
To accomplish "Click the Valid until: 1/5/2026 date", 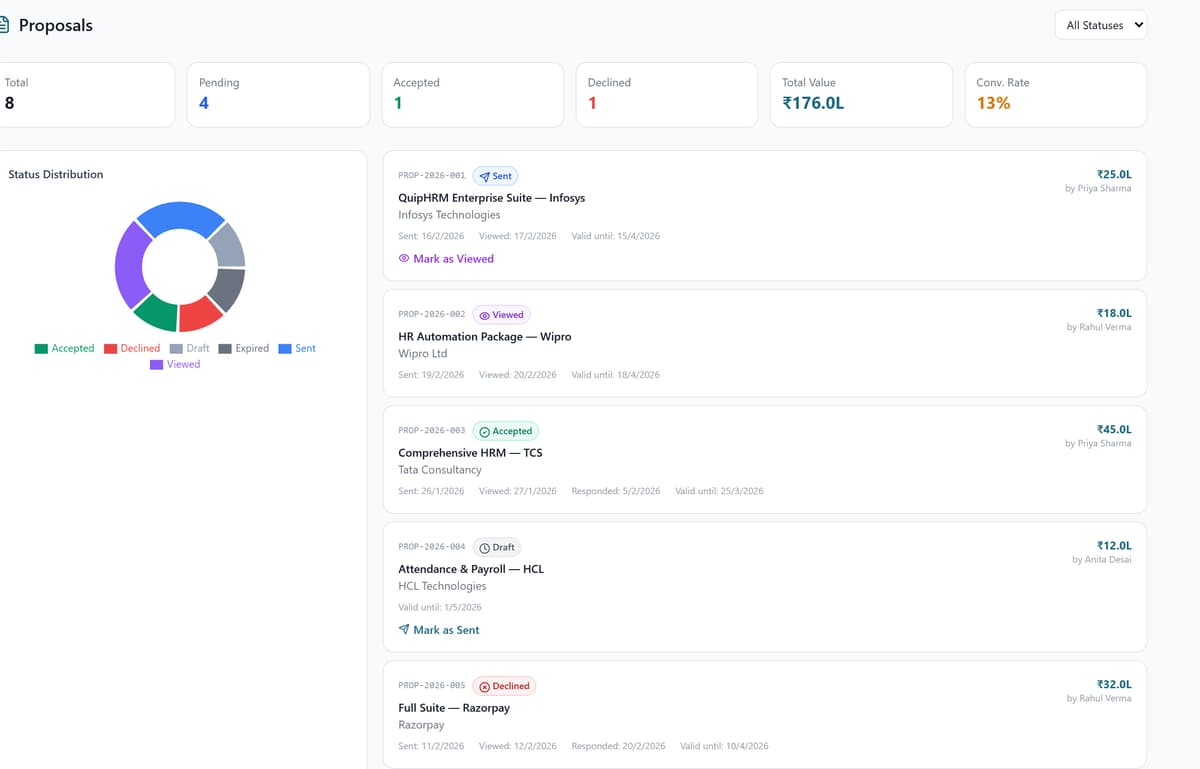I will pyautogui.click(x=440, y=607).
